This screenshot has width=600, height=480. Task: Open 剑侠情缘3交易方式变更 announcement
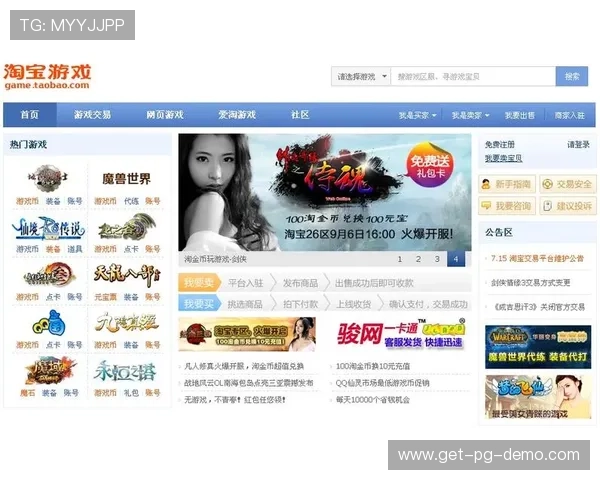pos(530,283)
